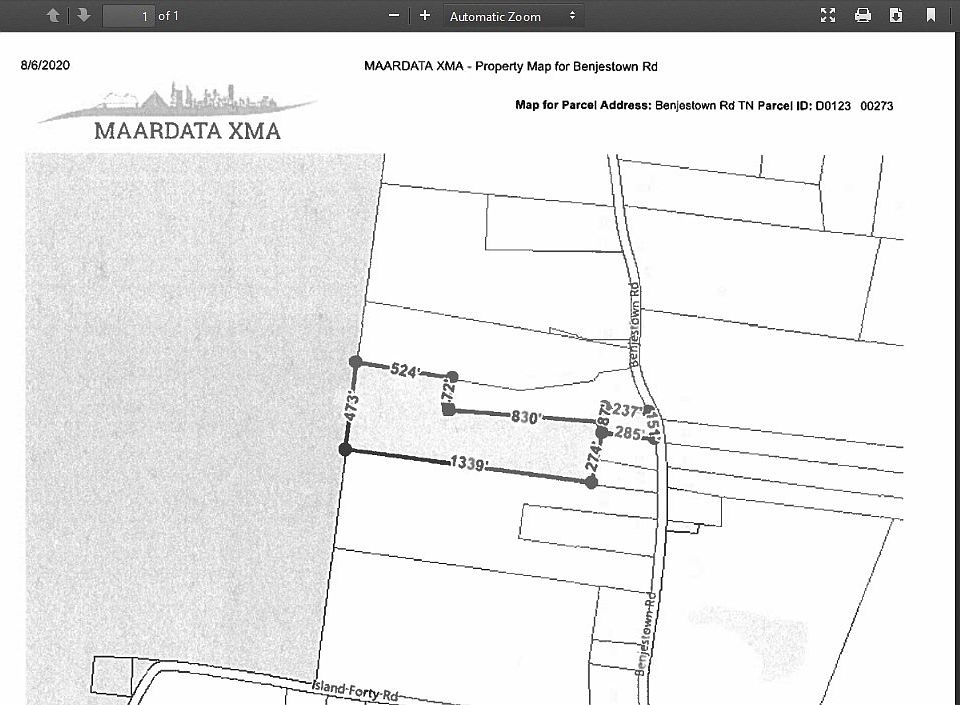Download the PDF file
Viewport: 960px width, 705px height.
click(896, 16)
